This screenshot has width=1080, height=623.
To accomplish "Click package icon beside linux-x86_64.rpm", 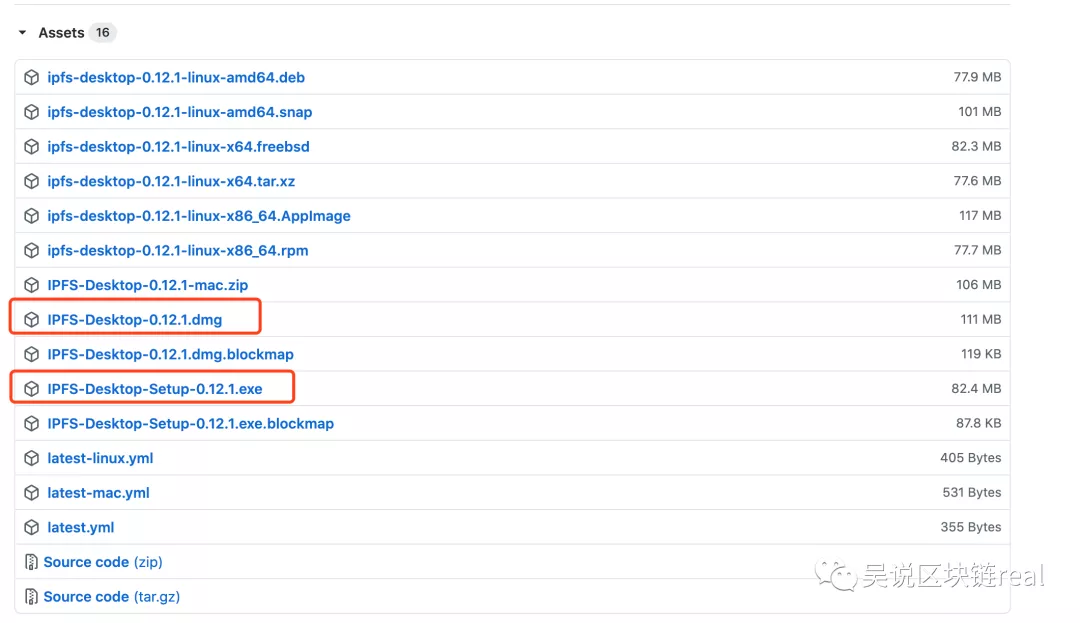I will pos(32,251).
